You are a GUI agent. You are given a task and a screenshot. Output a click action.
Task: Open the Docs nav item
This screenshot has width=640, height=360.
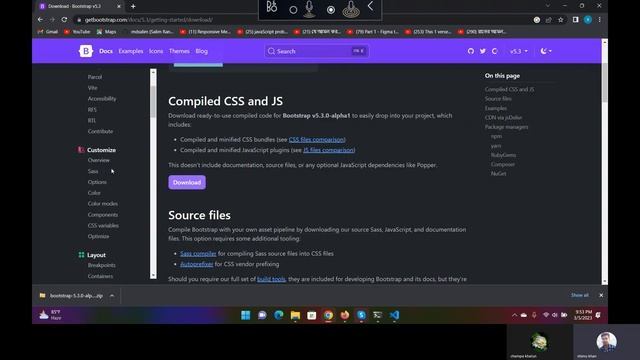tap(106, 51)
